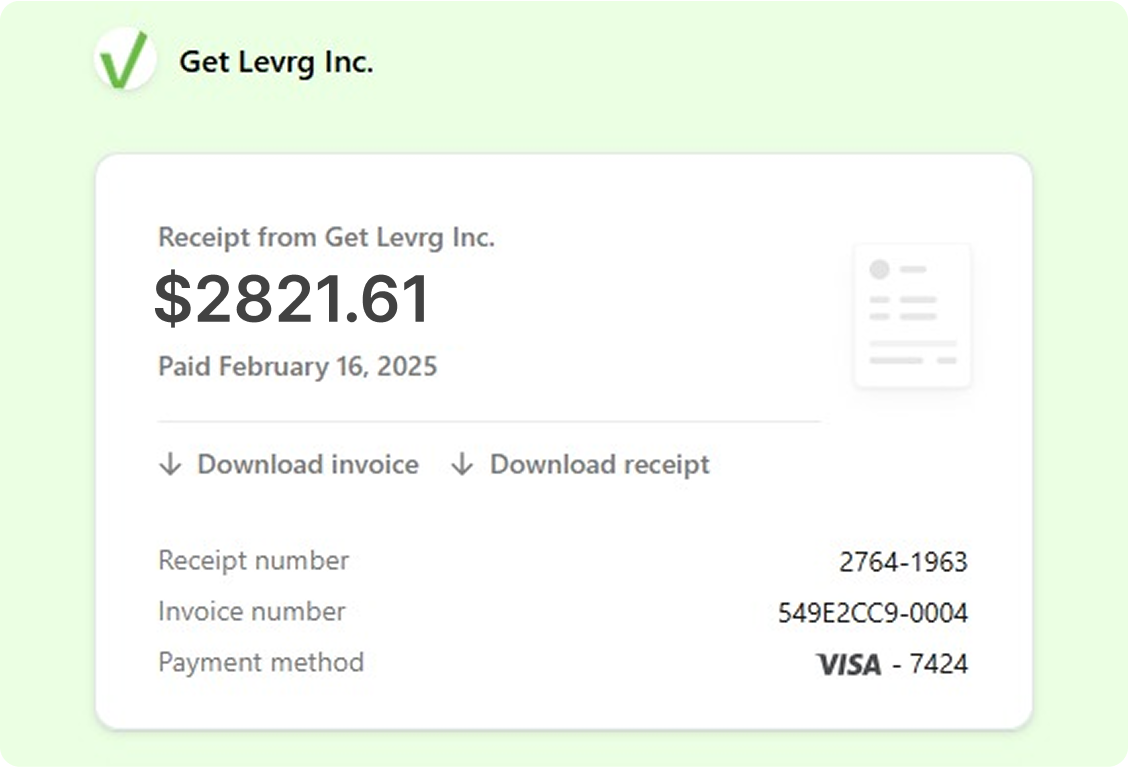
Task: Click the Payment method row label
Action: [260, 662]
